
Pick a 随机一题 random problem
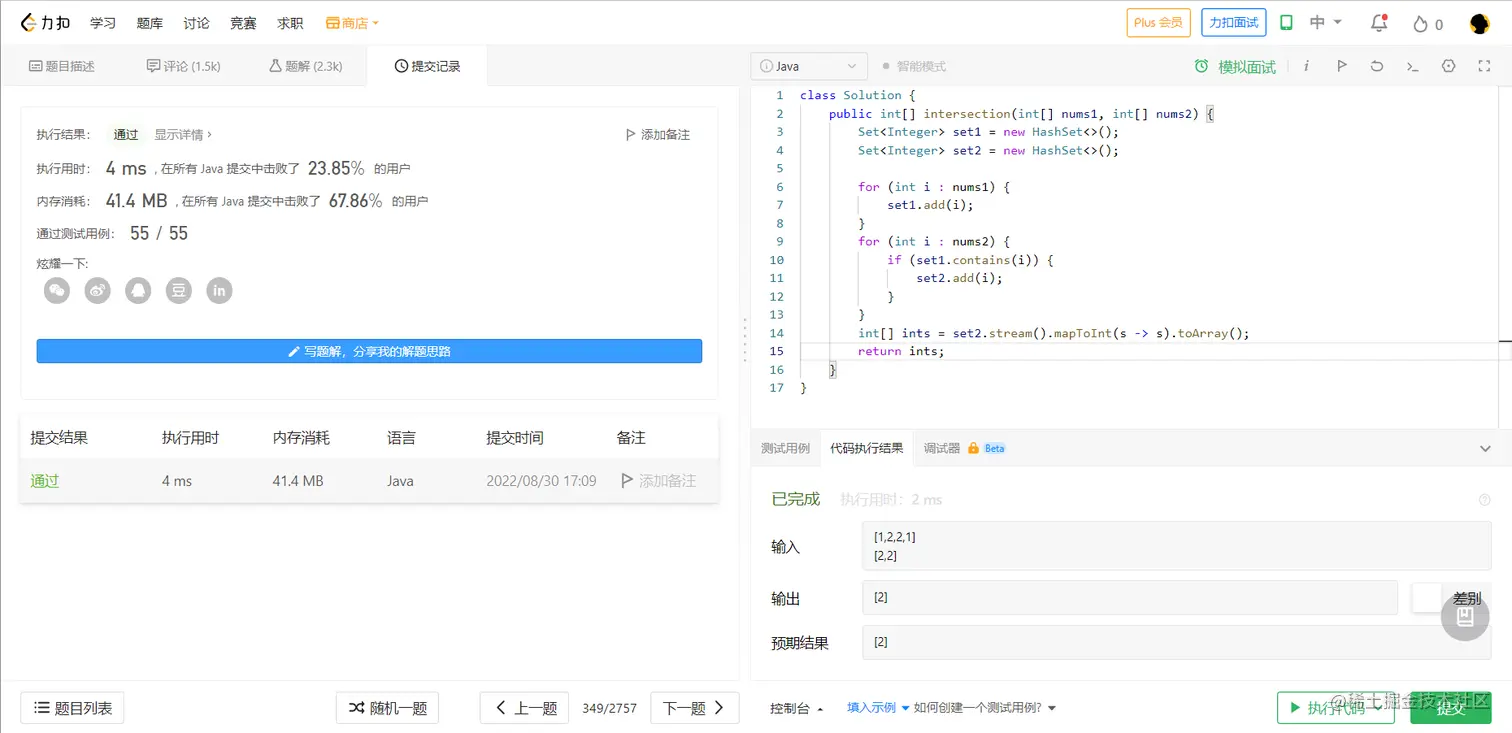[x=387, y=708]
